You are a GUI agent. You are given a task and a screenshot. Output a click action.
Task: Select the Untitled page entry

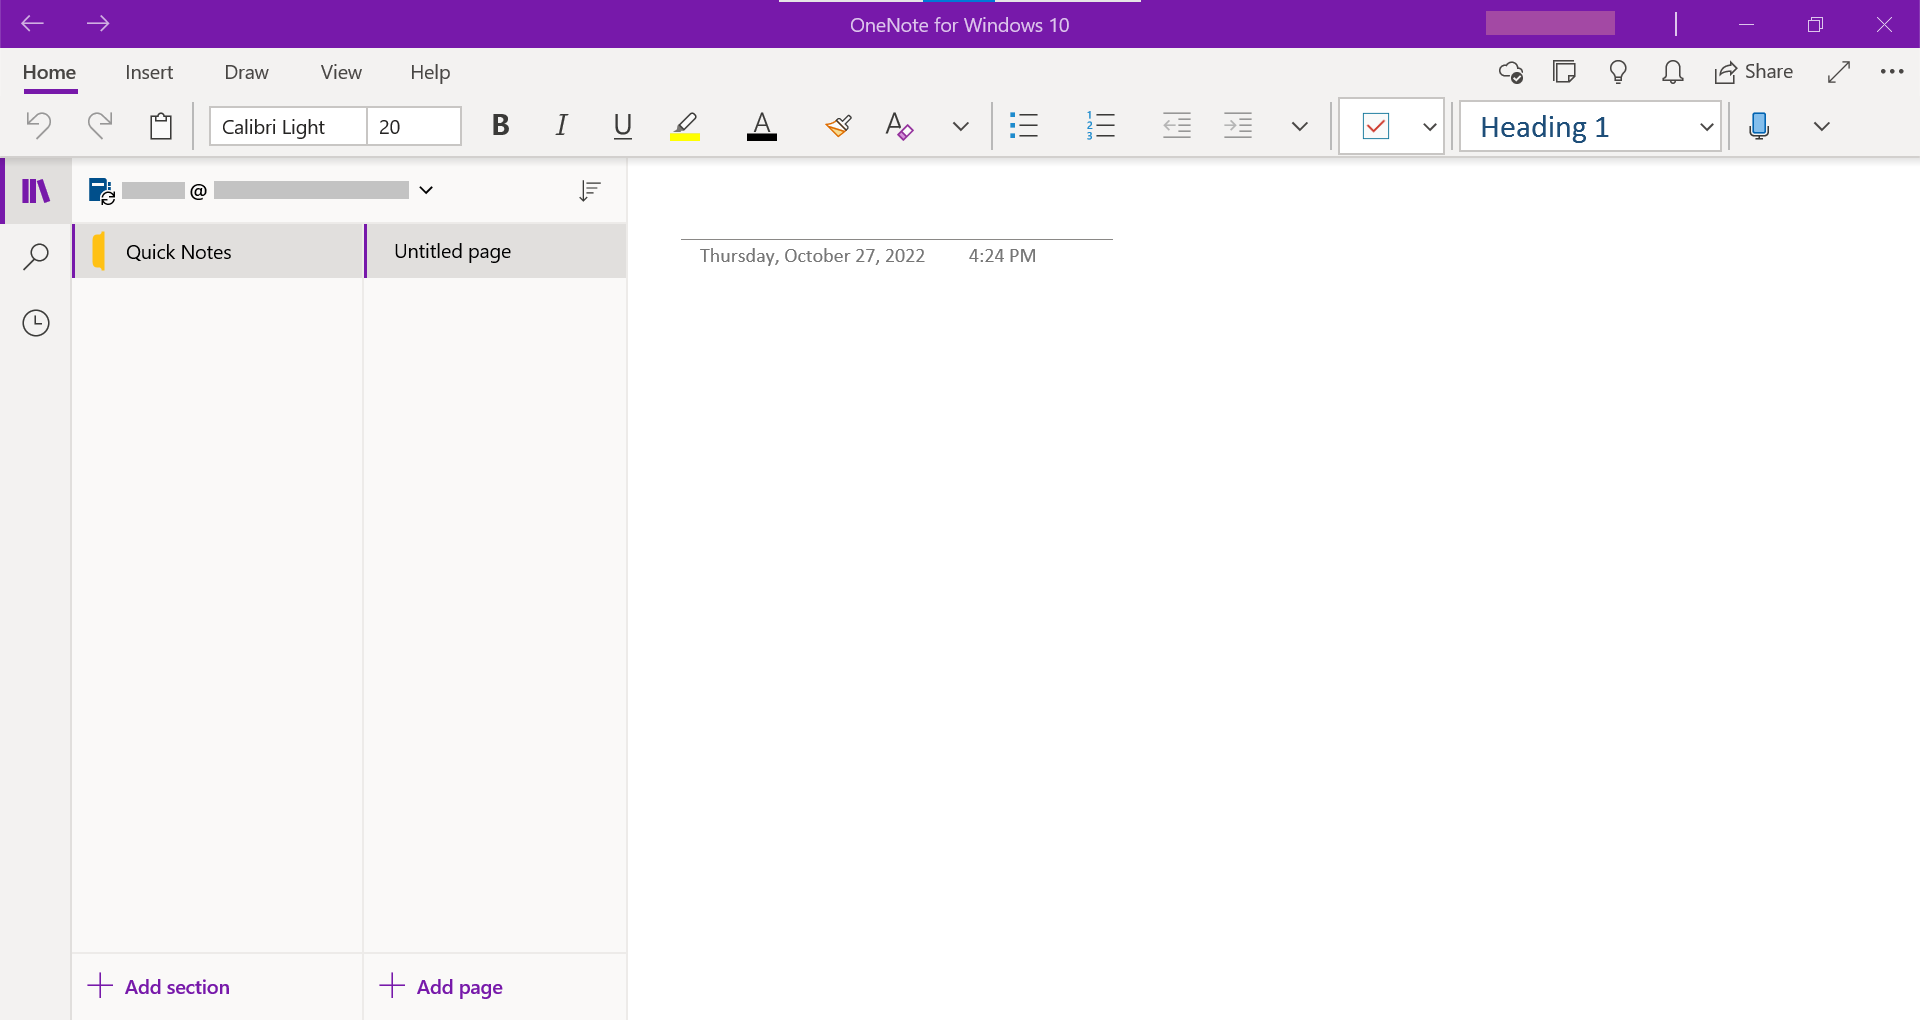[x=495, y=251]
